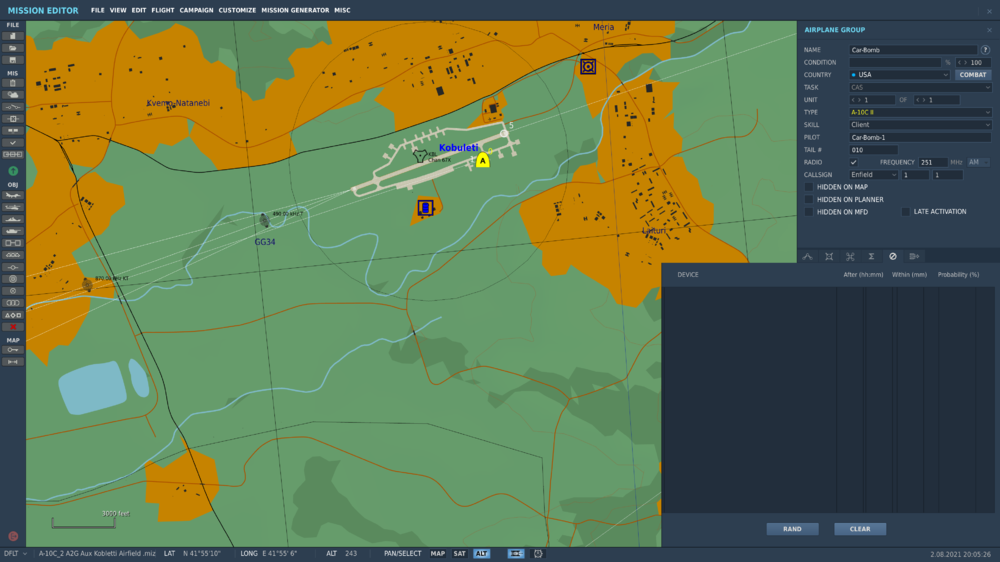Toggle the highlighted status bar map button
The width and height of the screenshot is (1000, 562).
(x=515, y=554)
